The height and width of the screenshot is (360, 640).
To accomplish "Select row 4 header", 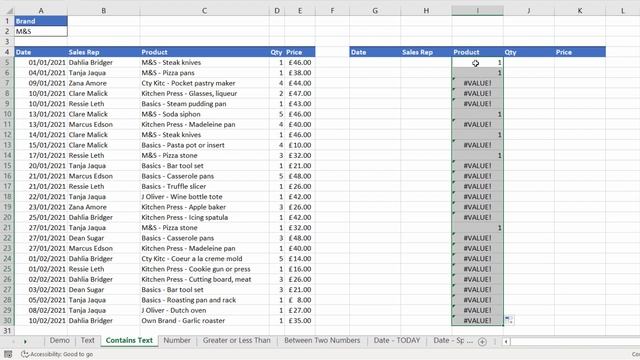I will [x=7, y=52].
